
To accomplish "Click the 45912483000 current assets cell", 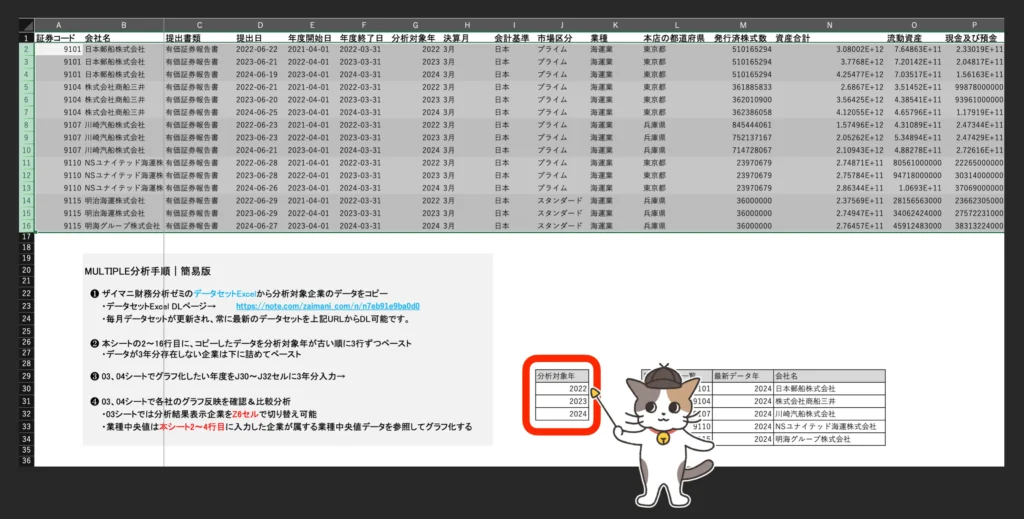I will (x=914, y=226).
